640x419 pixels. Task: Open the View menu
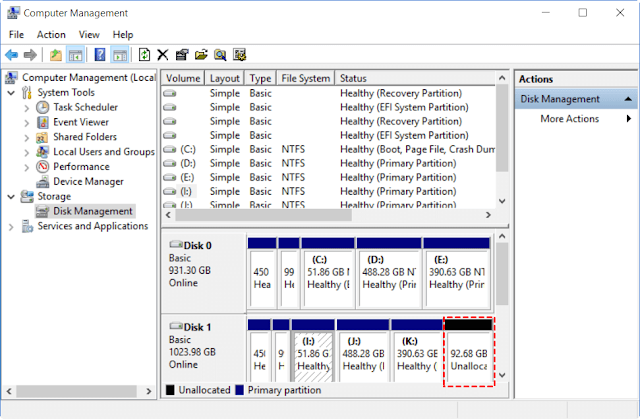(x=89, y=35)
